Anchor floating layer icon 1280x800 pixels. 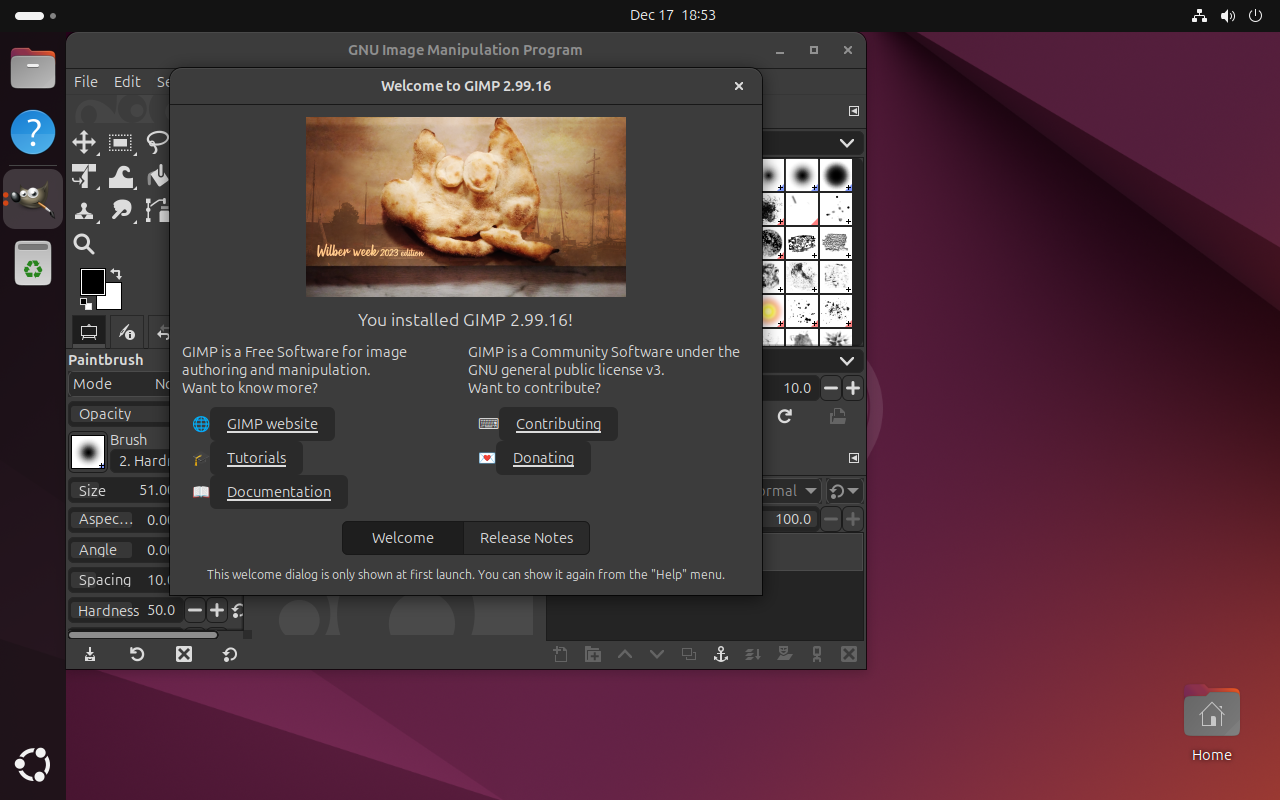click(720, 654)
